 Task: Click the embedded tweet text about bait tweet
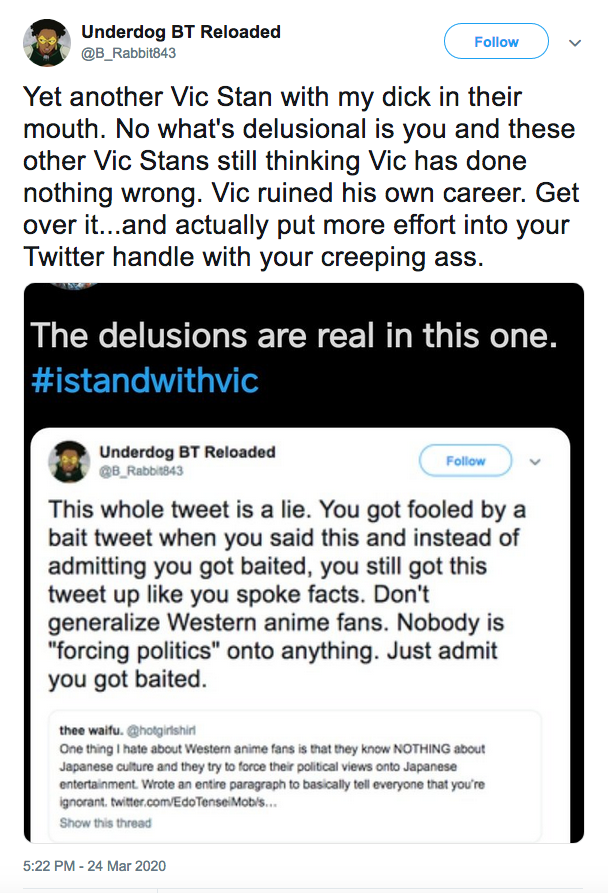287,594
